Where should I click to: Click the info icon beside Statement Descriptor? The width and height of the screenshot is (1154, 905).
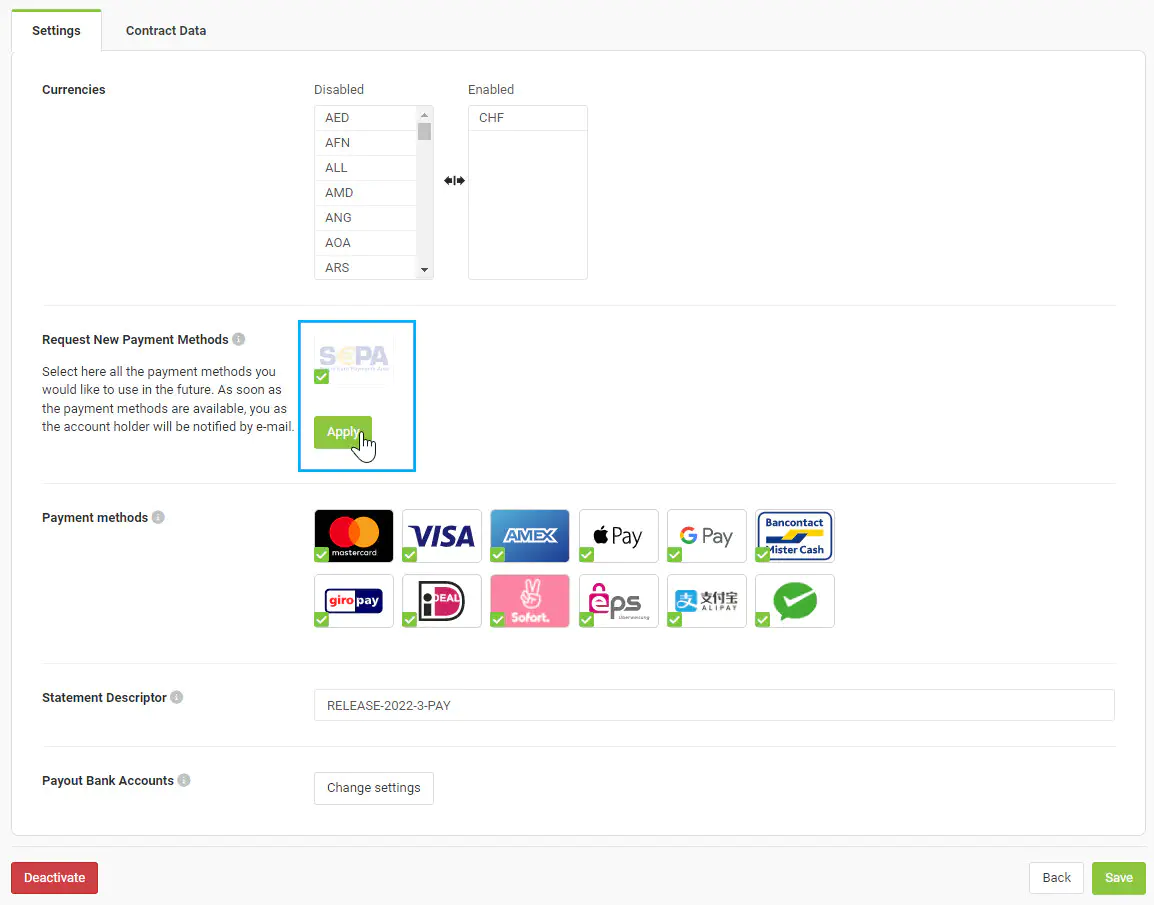pyautogui.click(x=177, y=697)
